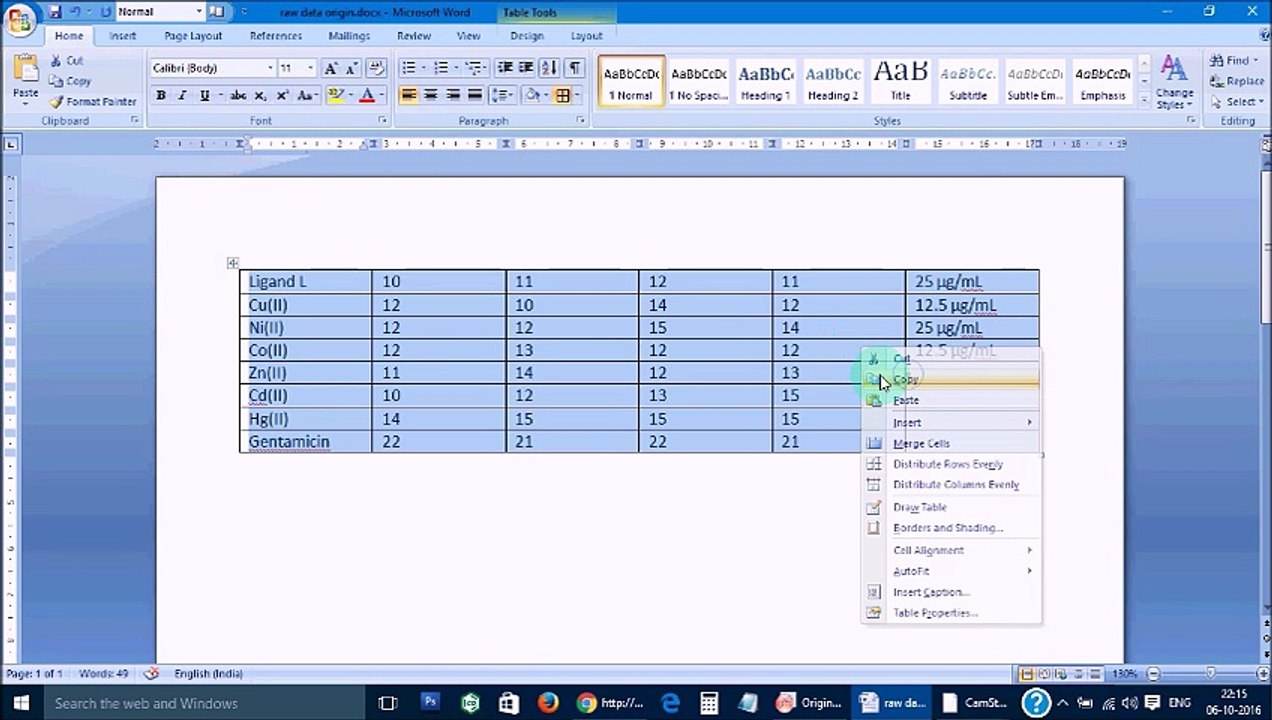The width and height of the screenshot is (1272, 720).
Task: Click the zoom slider handle
Action: [x=1210, y=674]
